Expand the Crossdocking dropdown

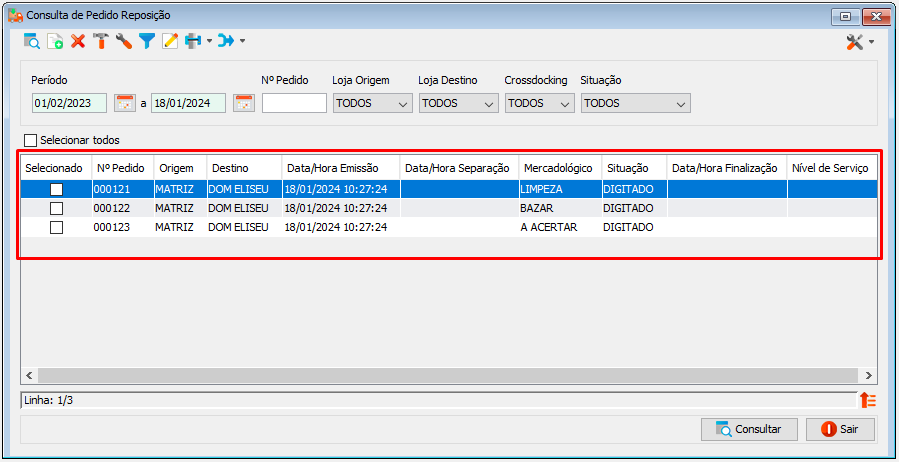pos(540,104)
